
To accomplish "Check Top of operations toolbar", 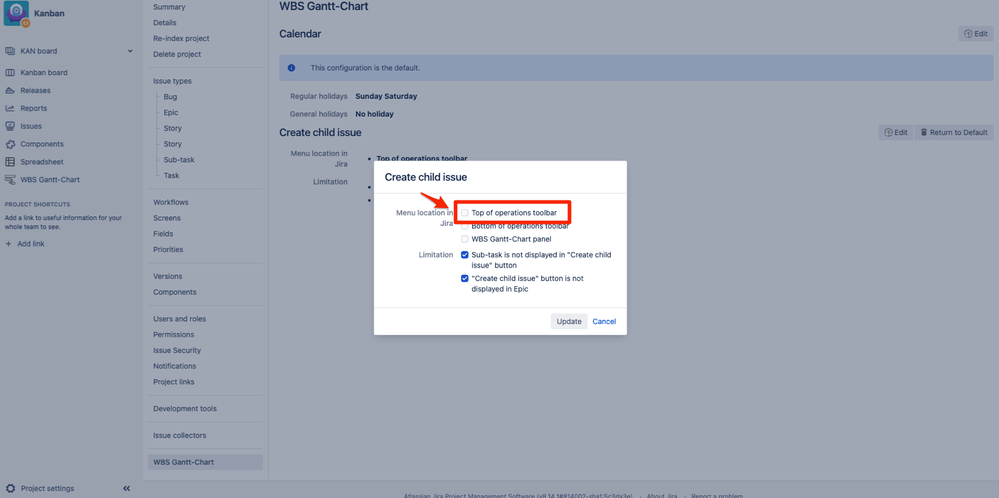I will point(464,212).
